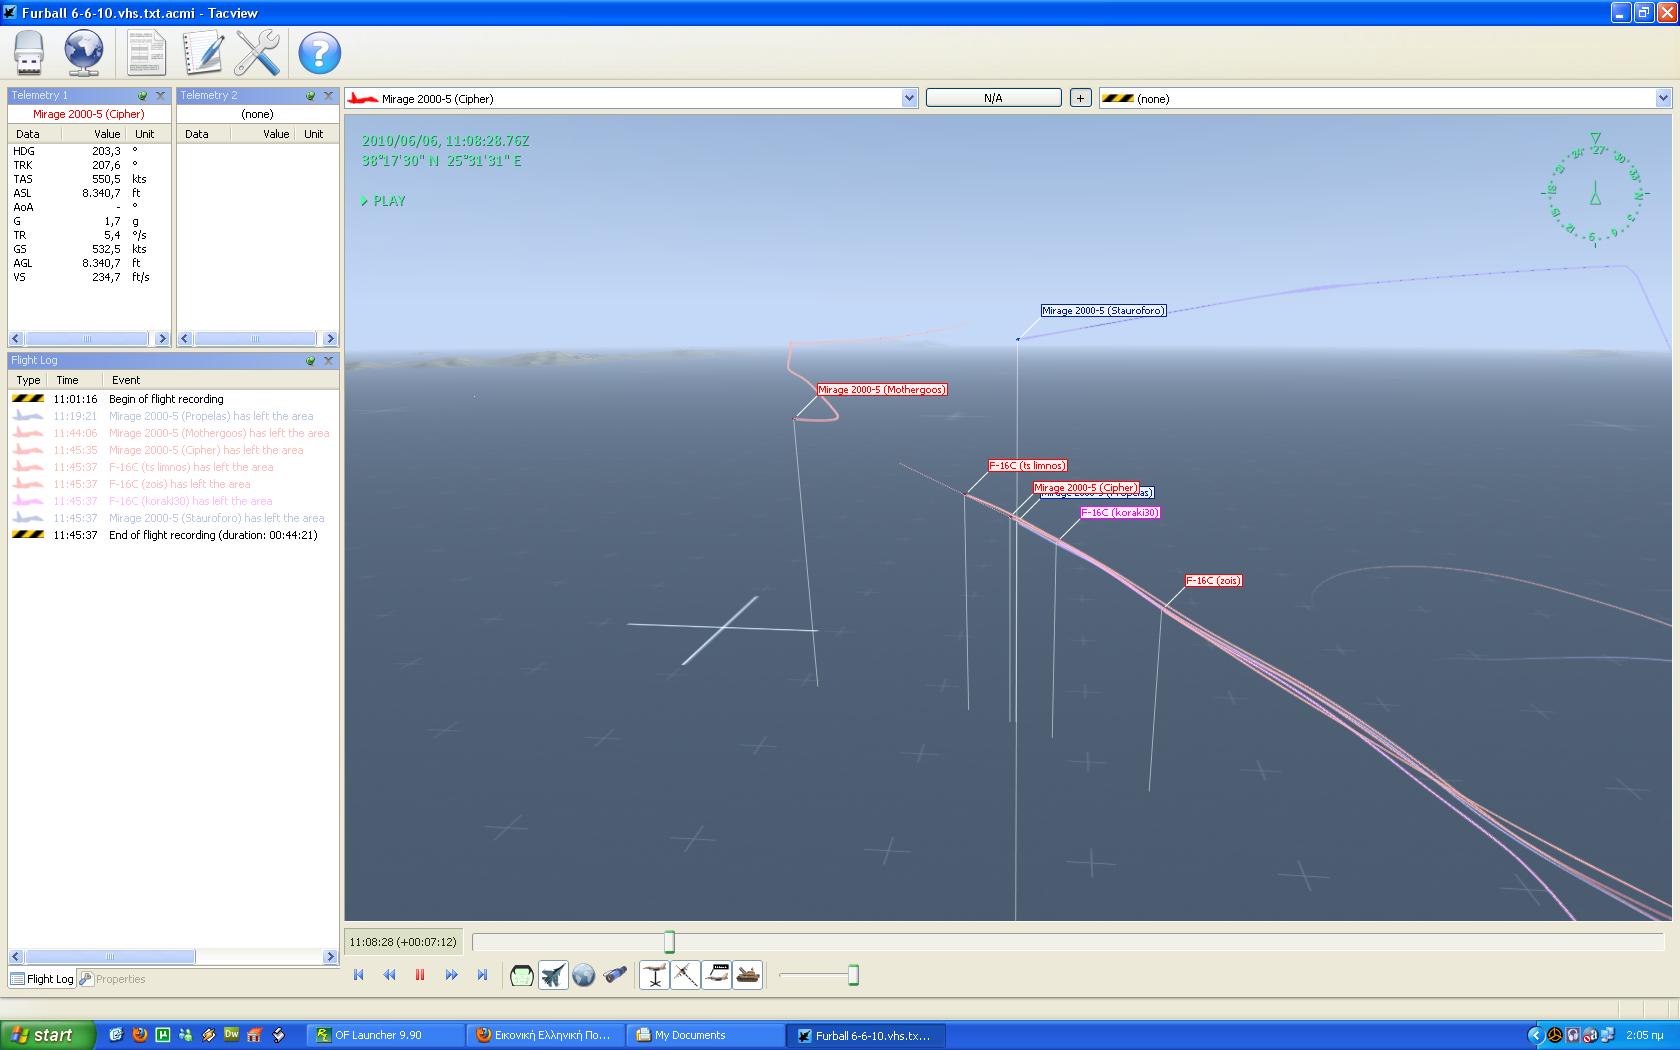Select the Flight Log tab
This screenshot has width=1680, height=1050.
[42, 979]
